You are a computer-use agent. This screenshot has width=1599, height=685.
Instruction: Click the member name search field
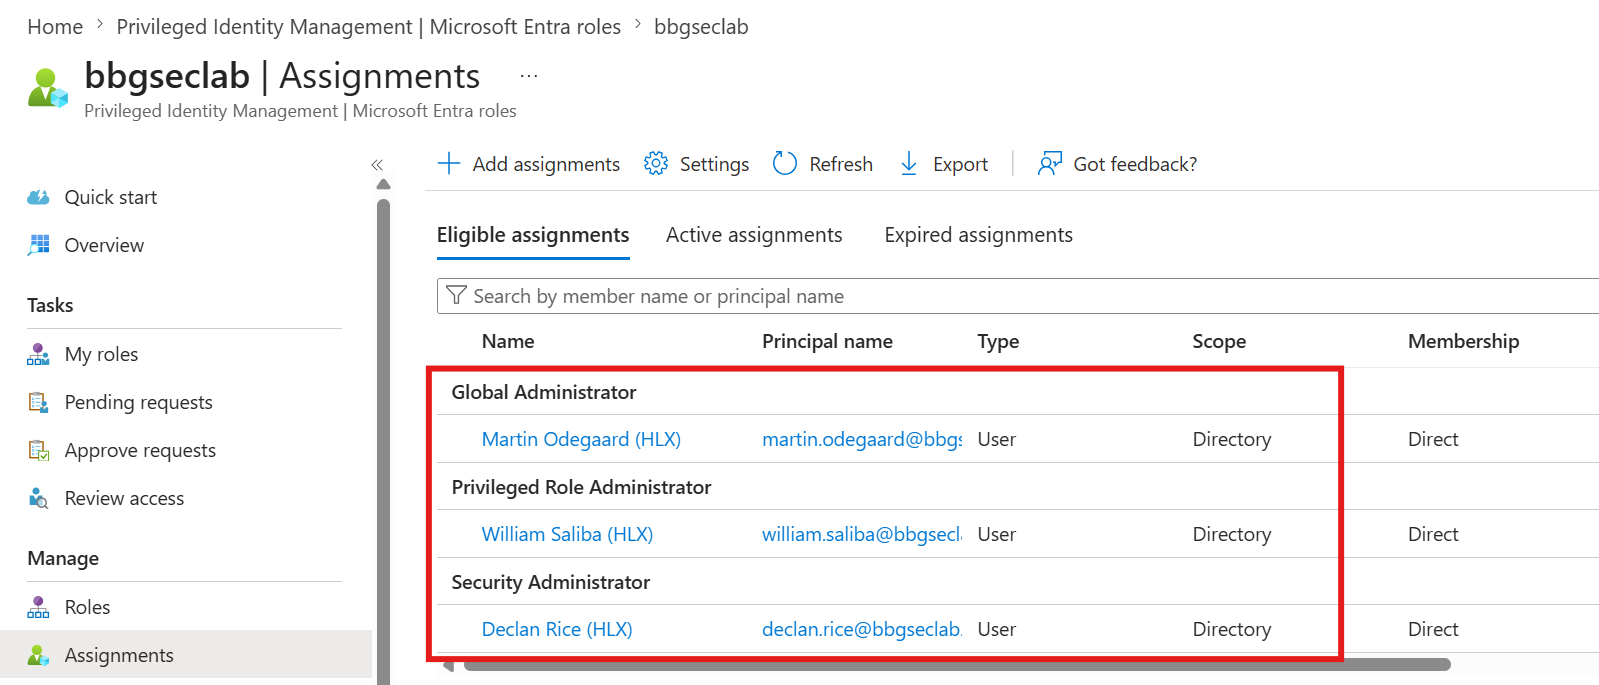(x=1018, y=296)
